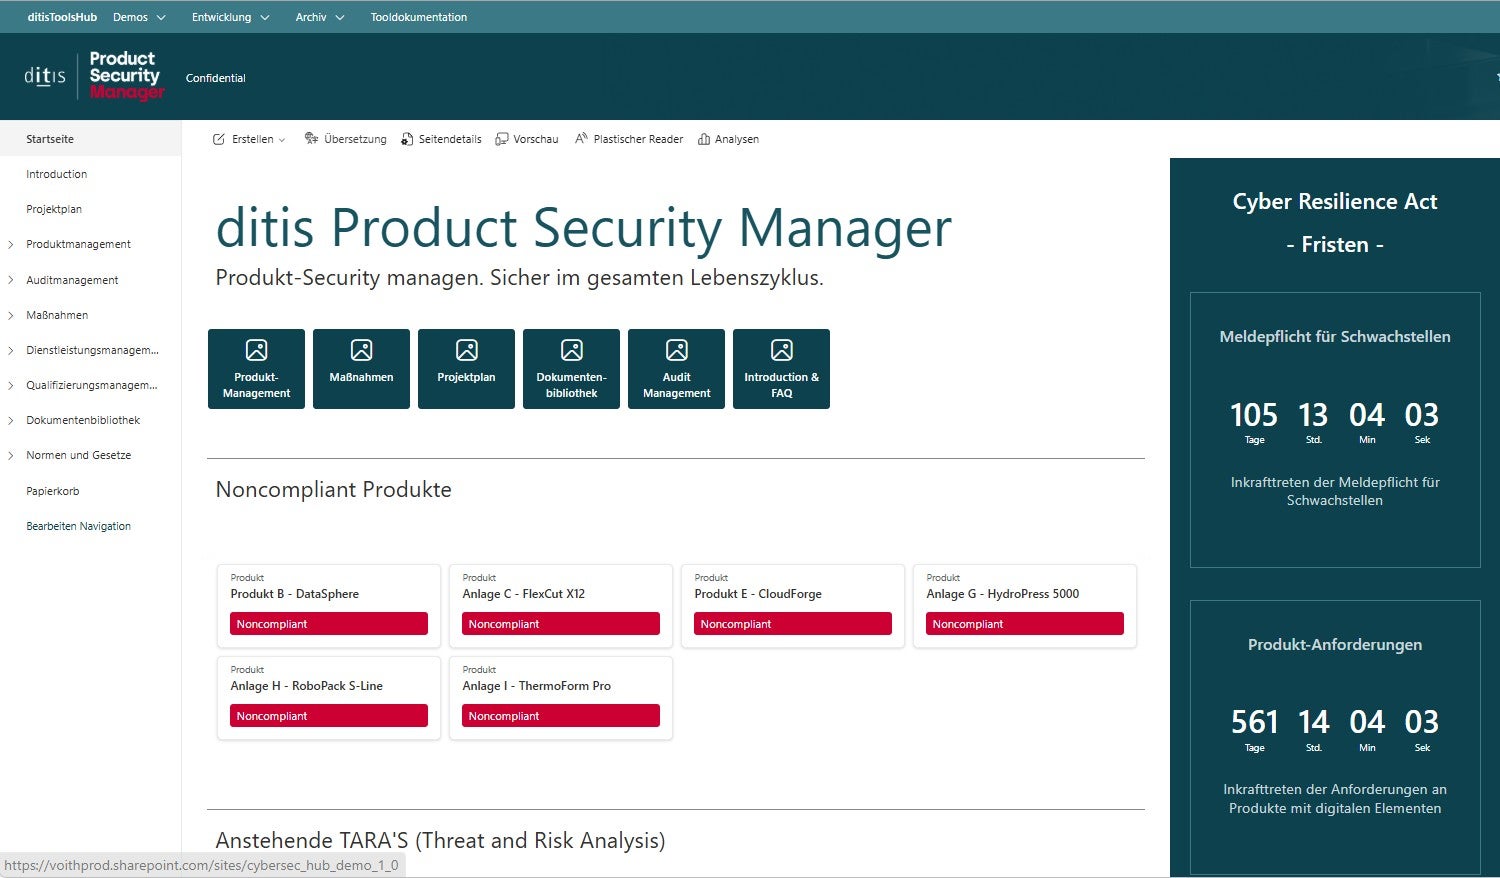Click the ditis logo in header
The image size is (1500, 878).
tap(45, 77)
